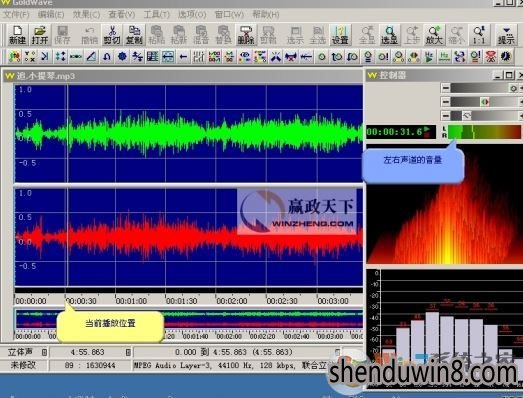This screenshot has width=523, height=398.
Task: Click the red right channel waveform
Action: 188,238
